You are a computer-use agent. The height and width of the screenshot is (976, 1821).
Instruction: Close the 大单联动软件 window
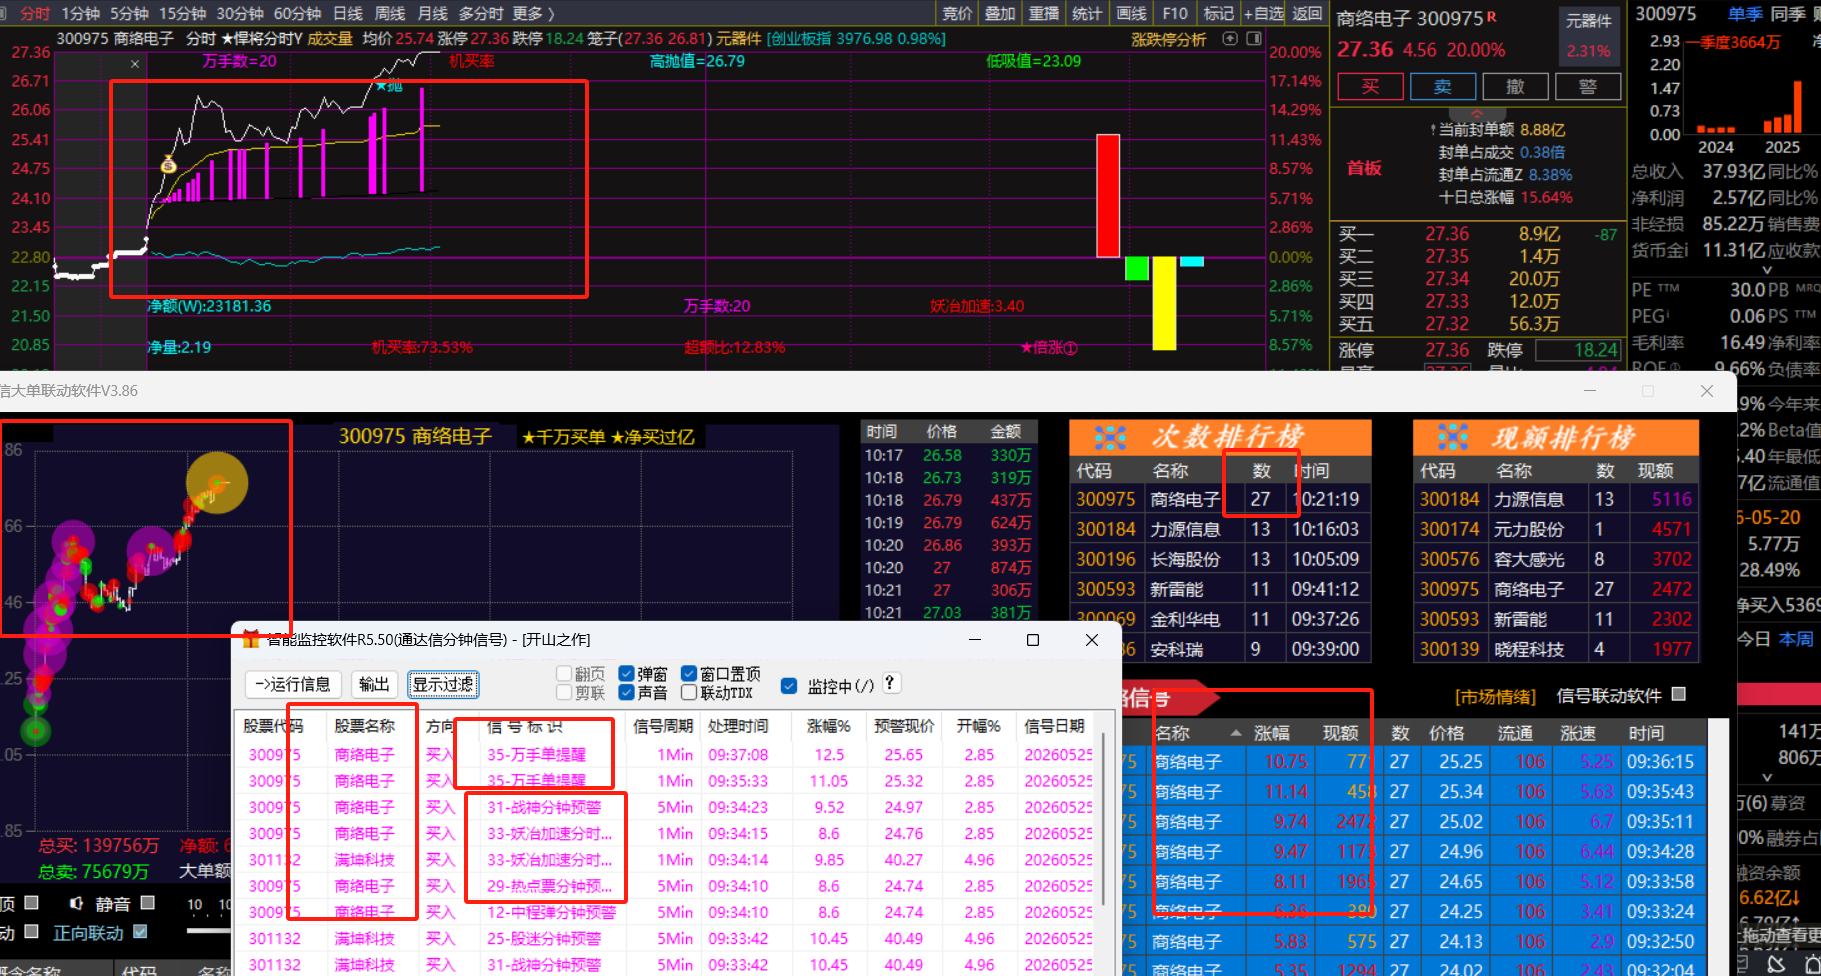click(x=1707, y=391)
